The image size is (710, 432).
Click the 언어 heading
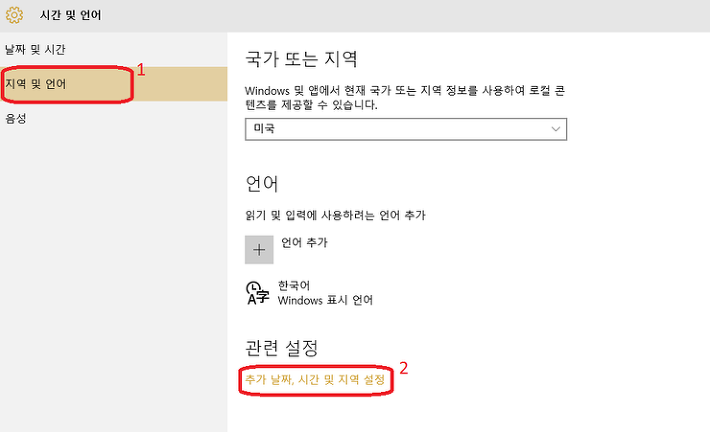261,184
